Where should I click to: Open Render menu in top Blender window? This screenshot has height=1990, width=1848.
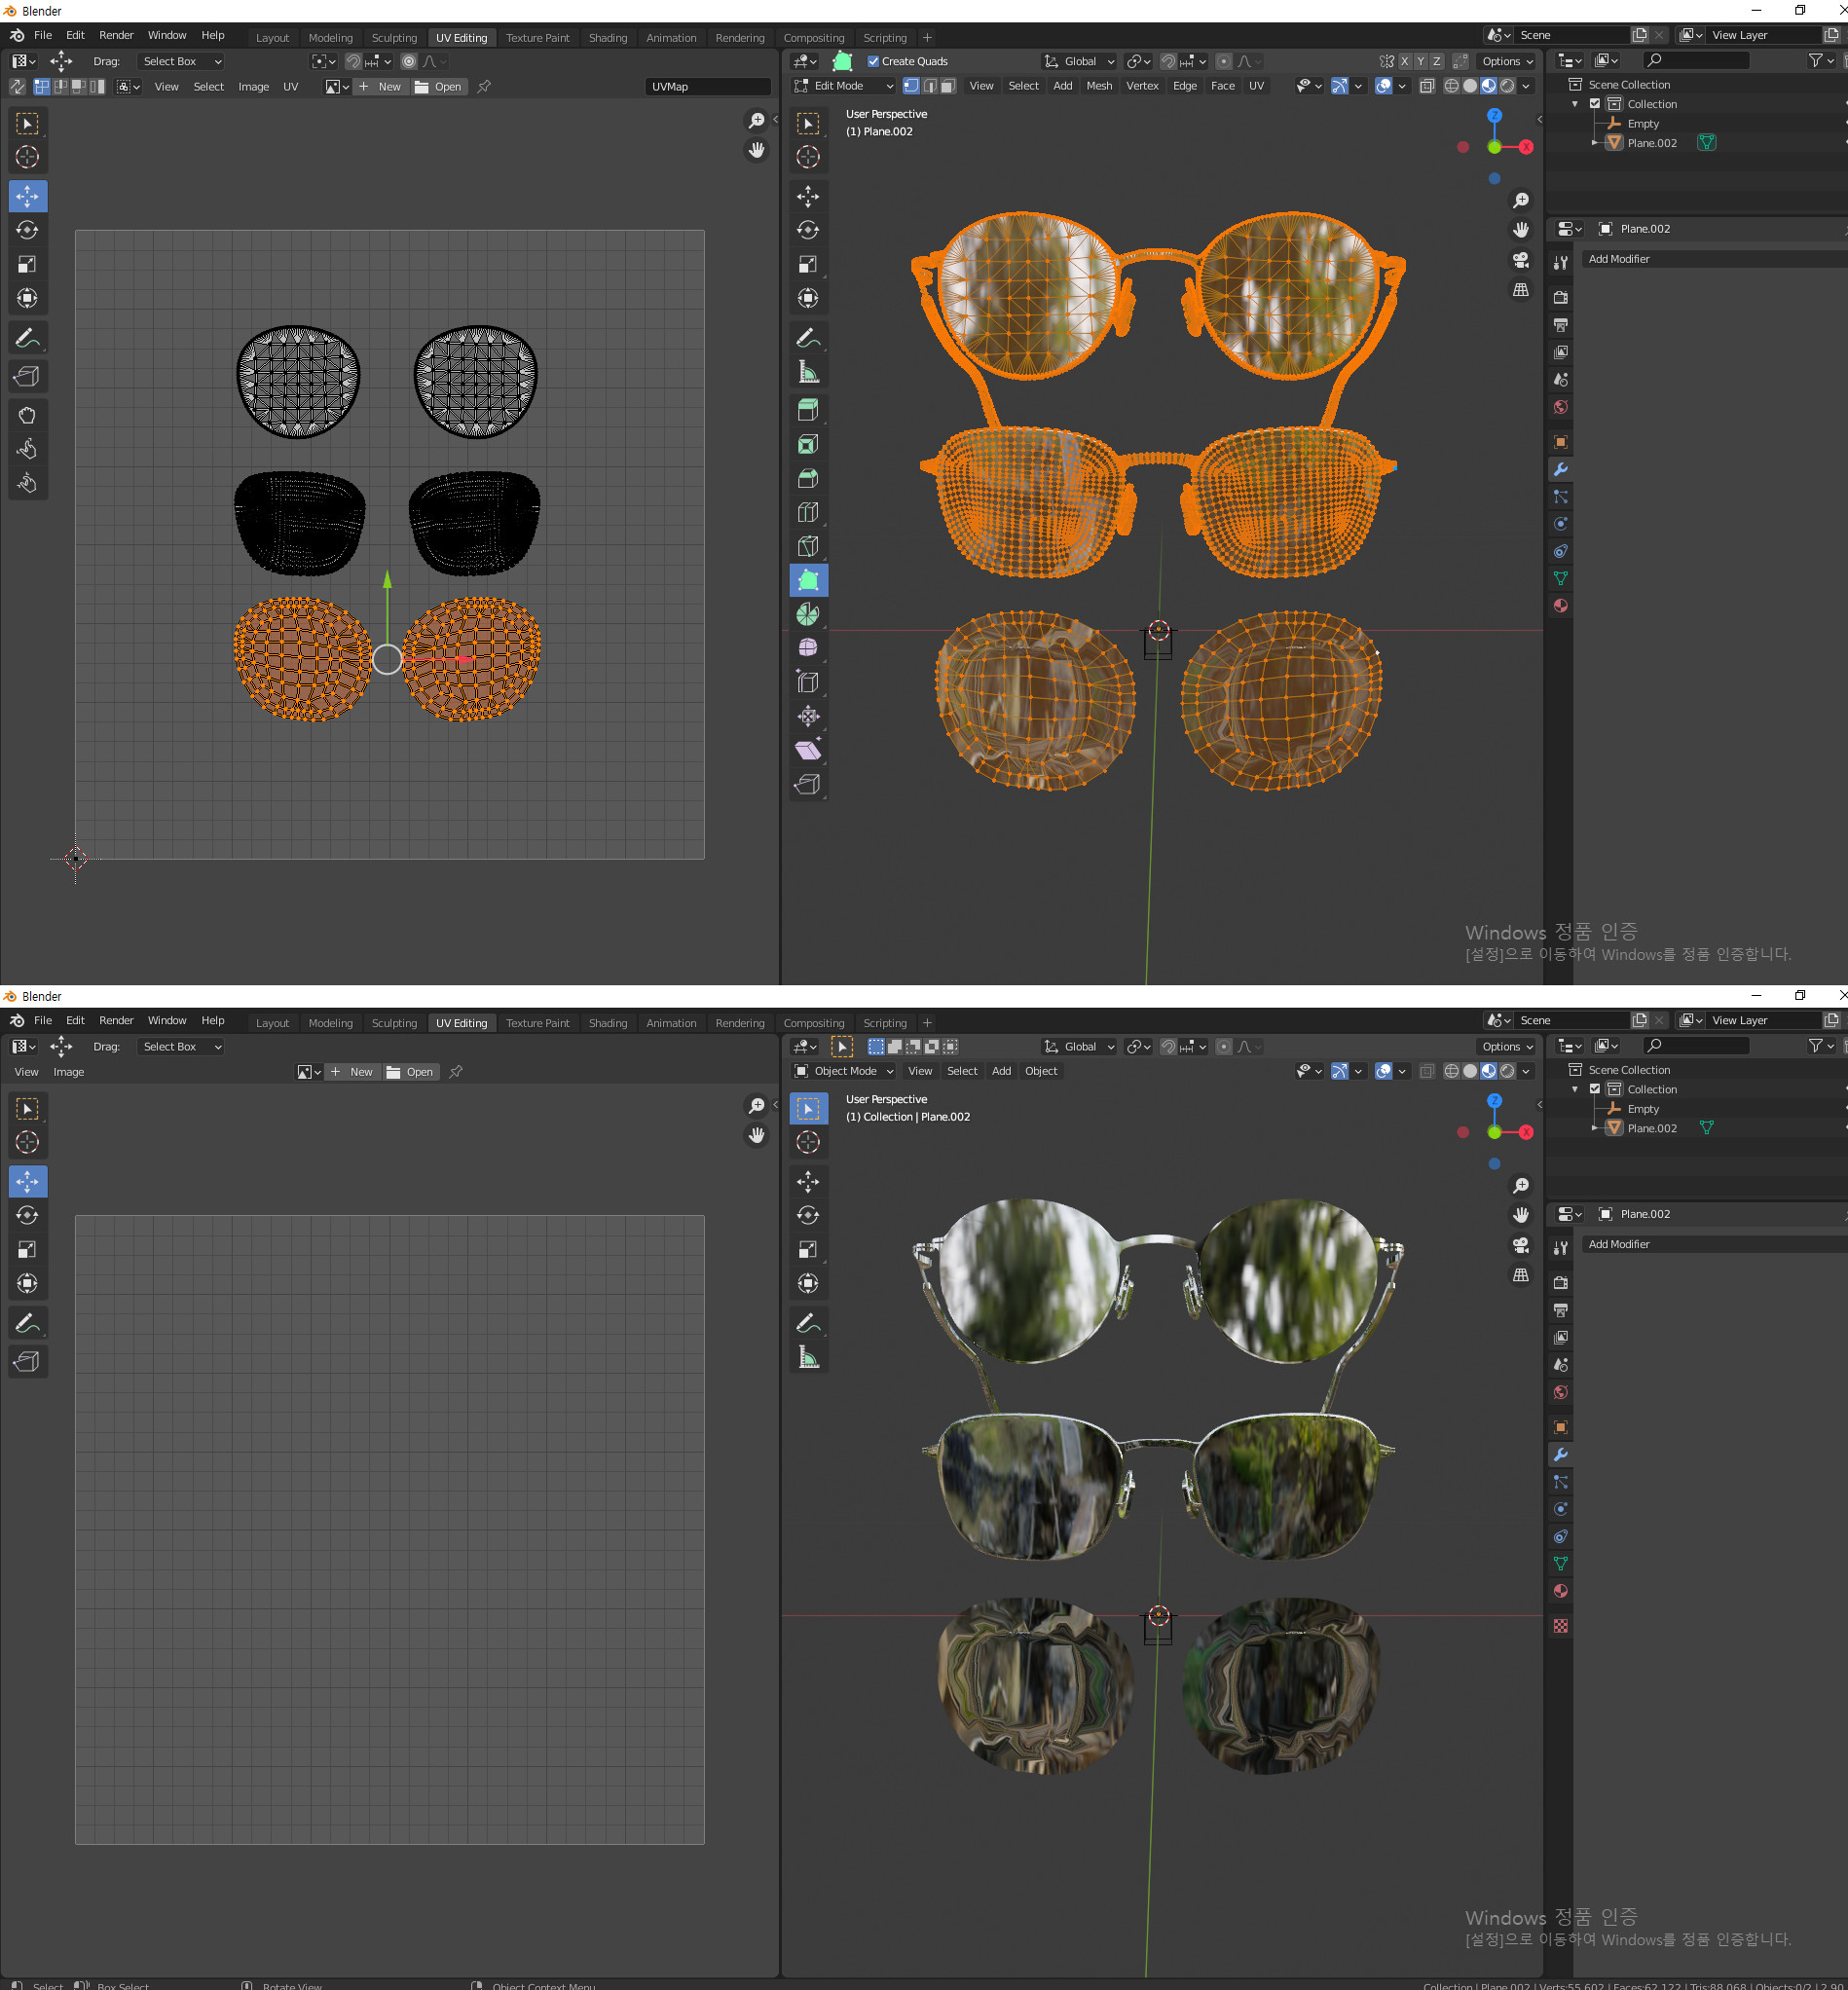point(116,35)
